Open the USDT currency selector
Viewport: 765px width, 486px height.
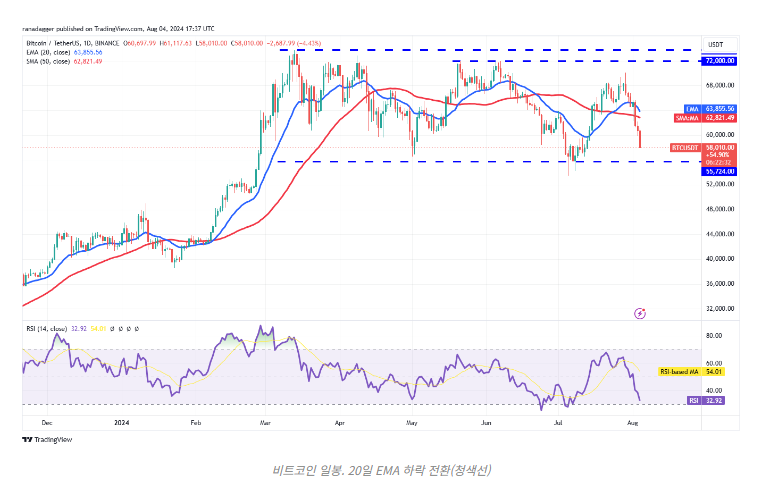click(x=716, y=44)
